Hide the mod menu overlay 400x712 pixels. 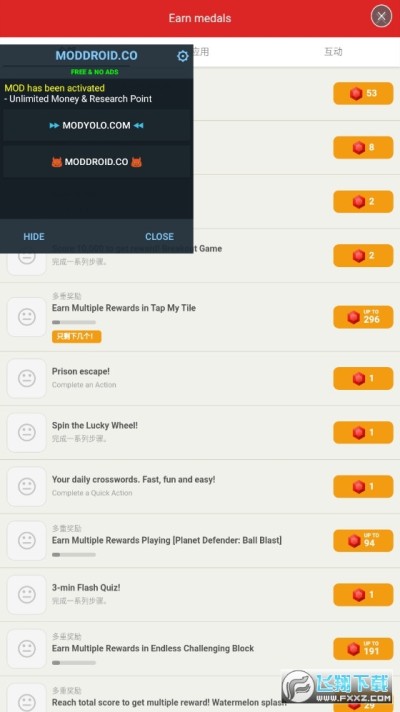[x=34, y=237]
